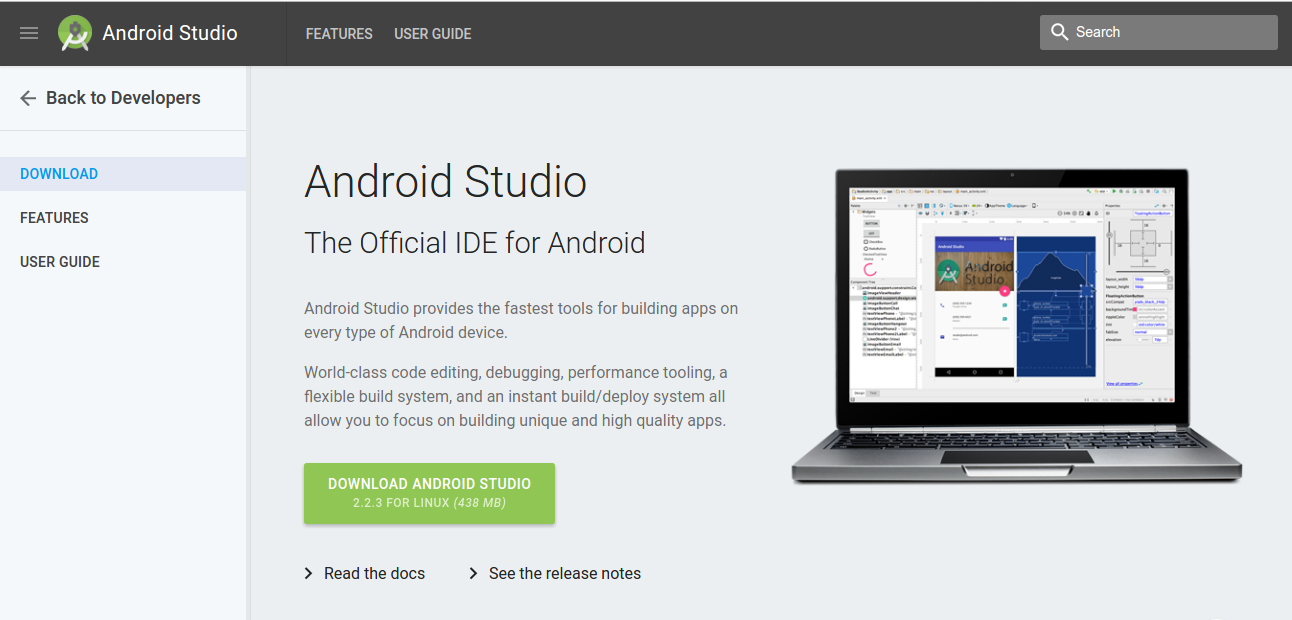This screenshot has width=1292, height=620.
Task: Open the hamburger navigation menu
Action: click(28, 32)
